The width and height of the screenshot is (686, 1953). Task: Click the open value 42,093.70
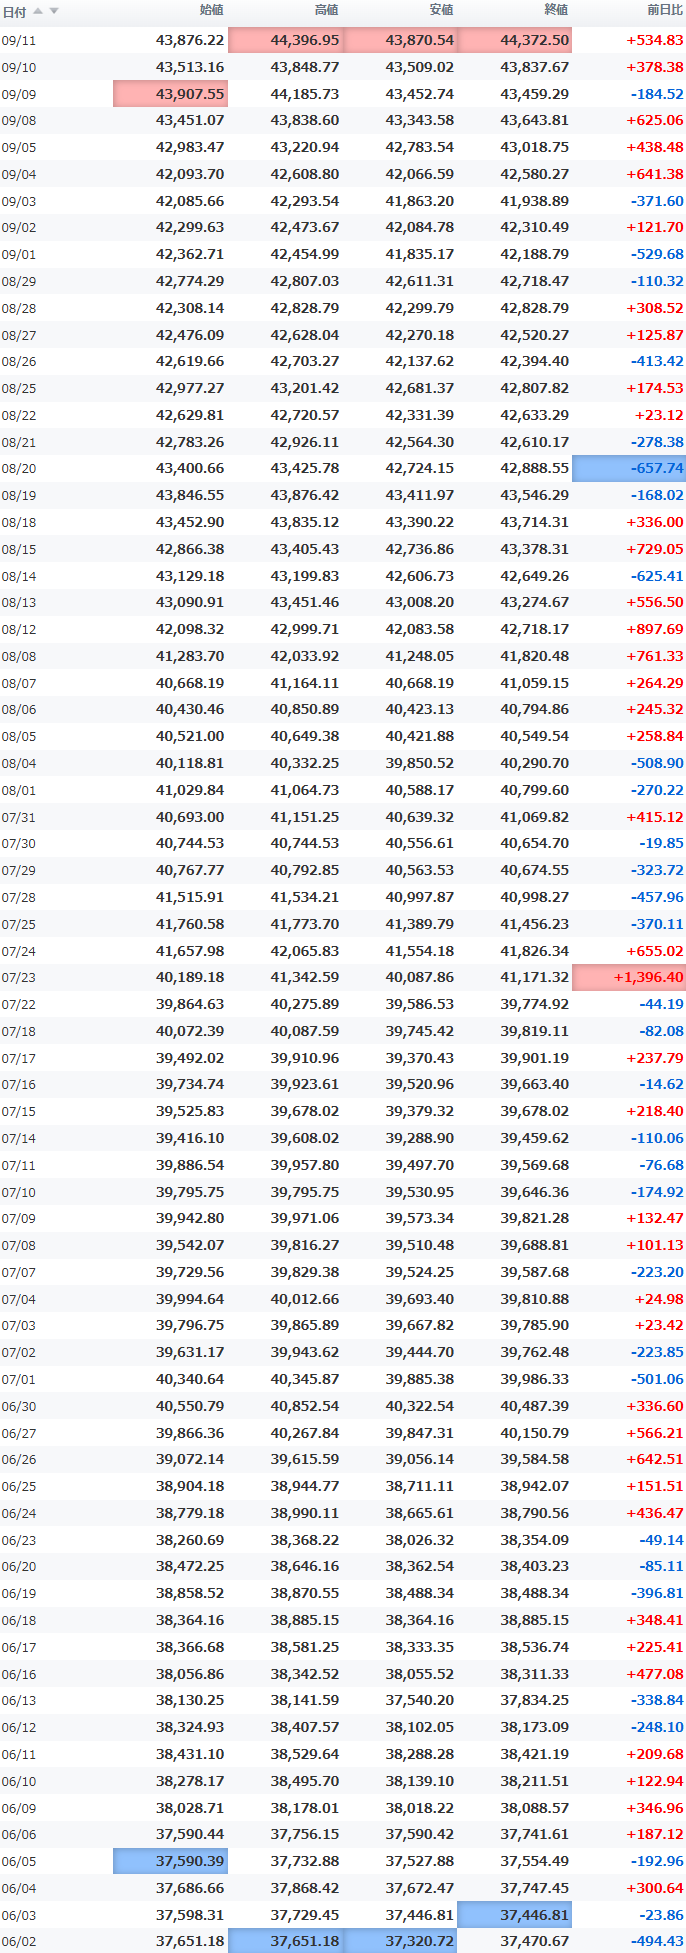pyautogui.click(x=190, y=174)
